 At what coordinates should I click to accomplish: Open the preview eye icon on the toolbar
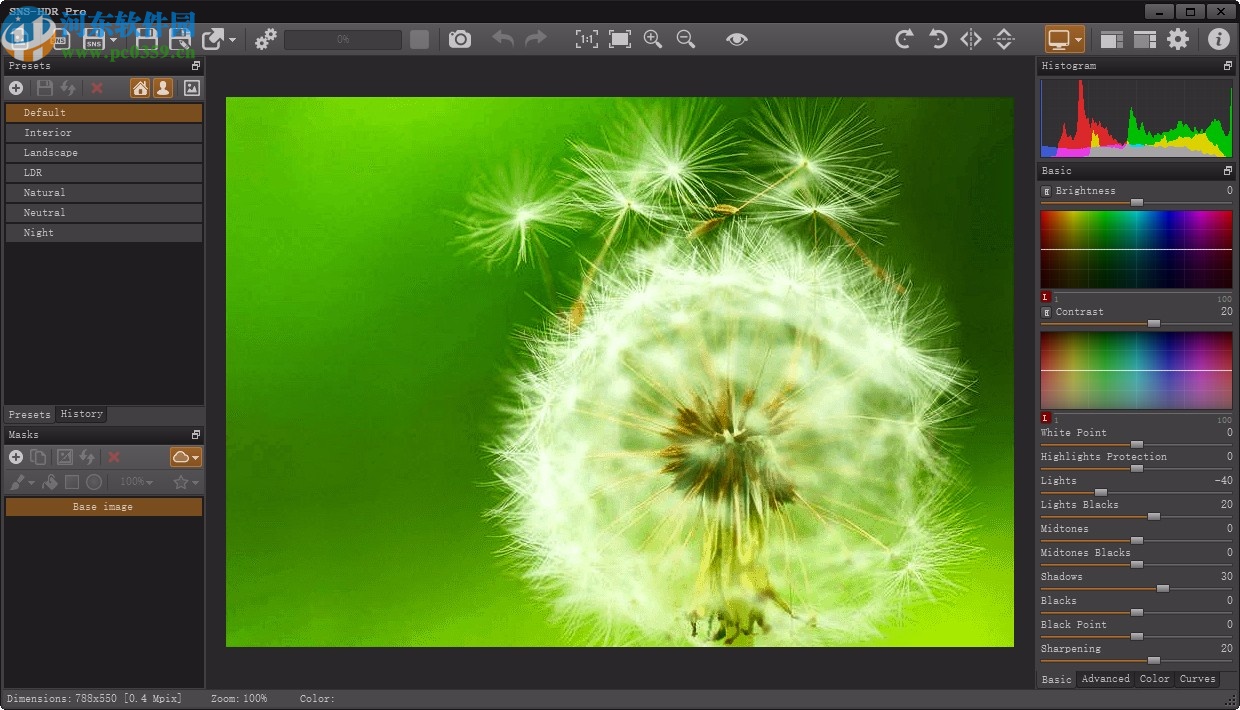pyautogui.click(x=737, y=39)
